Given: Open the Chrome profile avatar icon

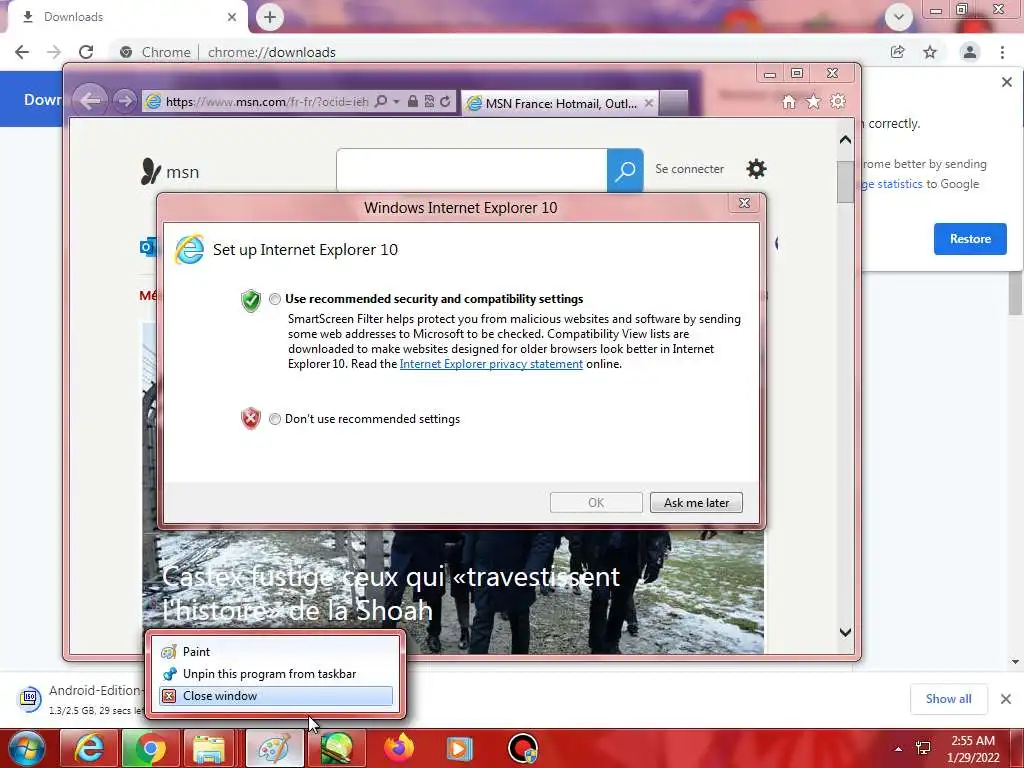Looking at the screenshot, I should 970,52.
